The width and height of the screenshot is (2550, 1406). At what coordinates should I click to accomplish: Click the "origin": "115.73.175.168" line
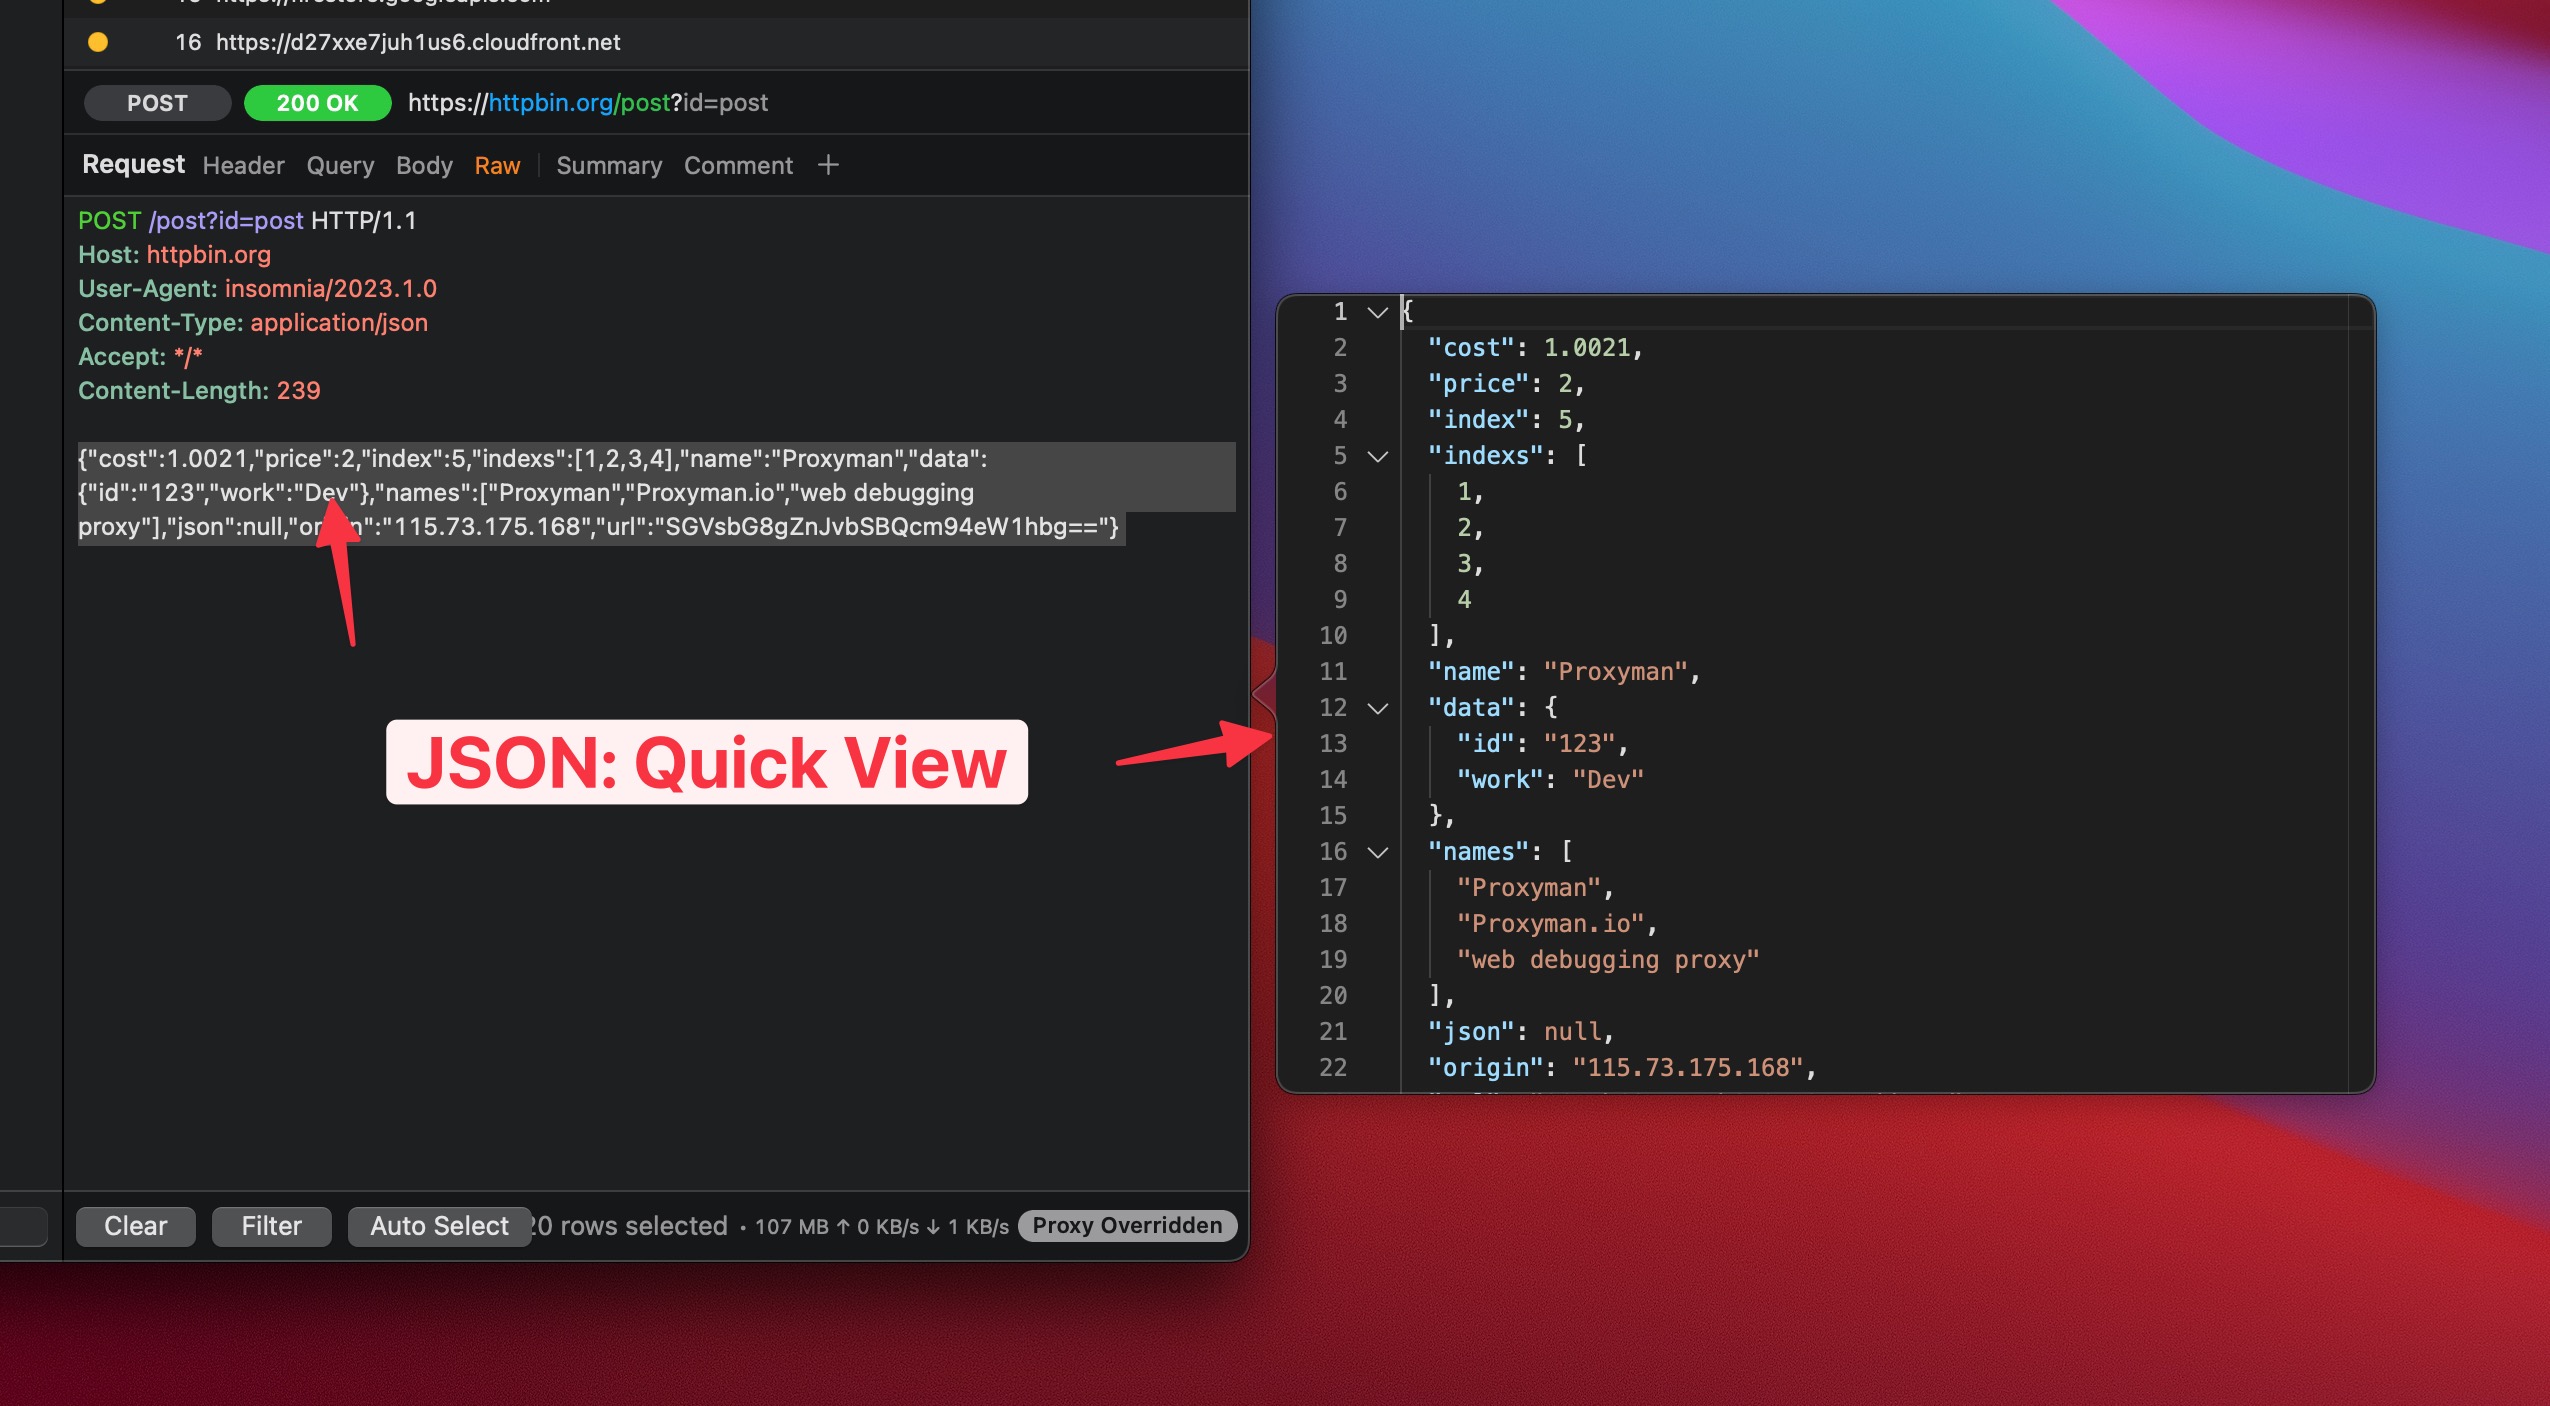pyautogui.click(x=1623, y=1068)
